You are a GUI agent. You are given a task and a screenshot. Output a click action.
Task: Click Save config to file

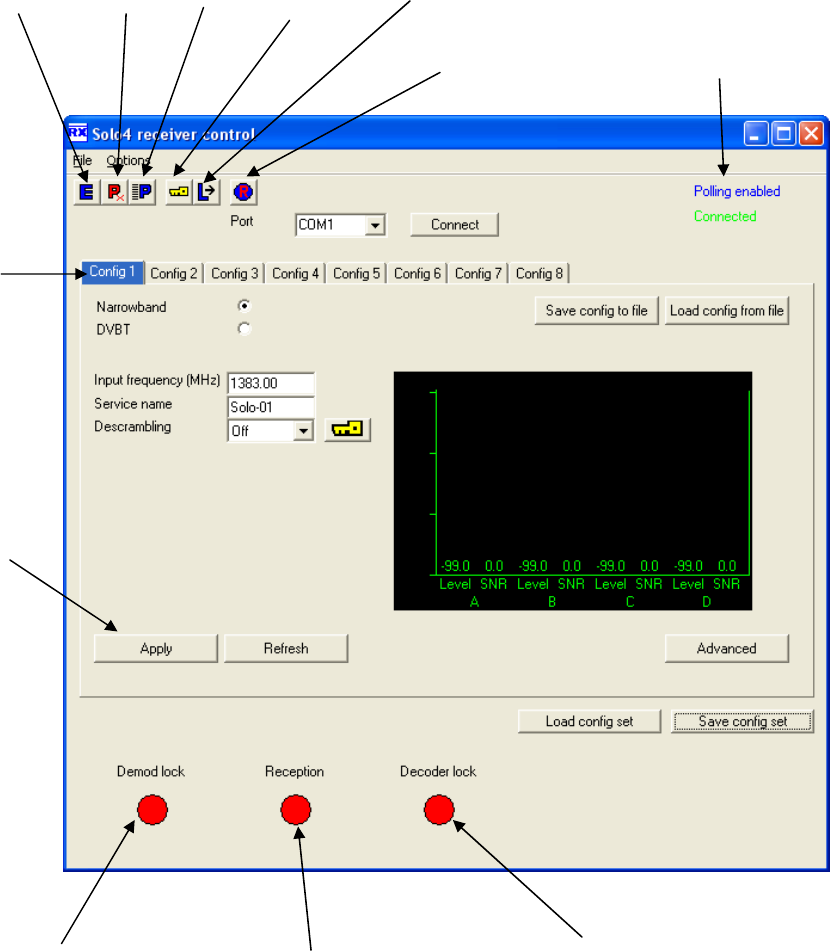tap(596, 311)
